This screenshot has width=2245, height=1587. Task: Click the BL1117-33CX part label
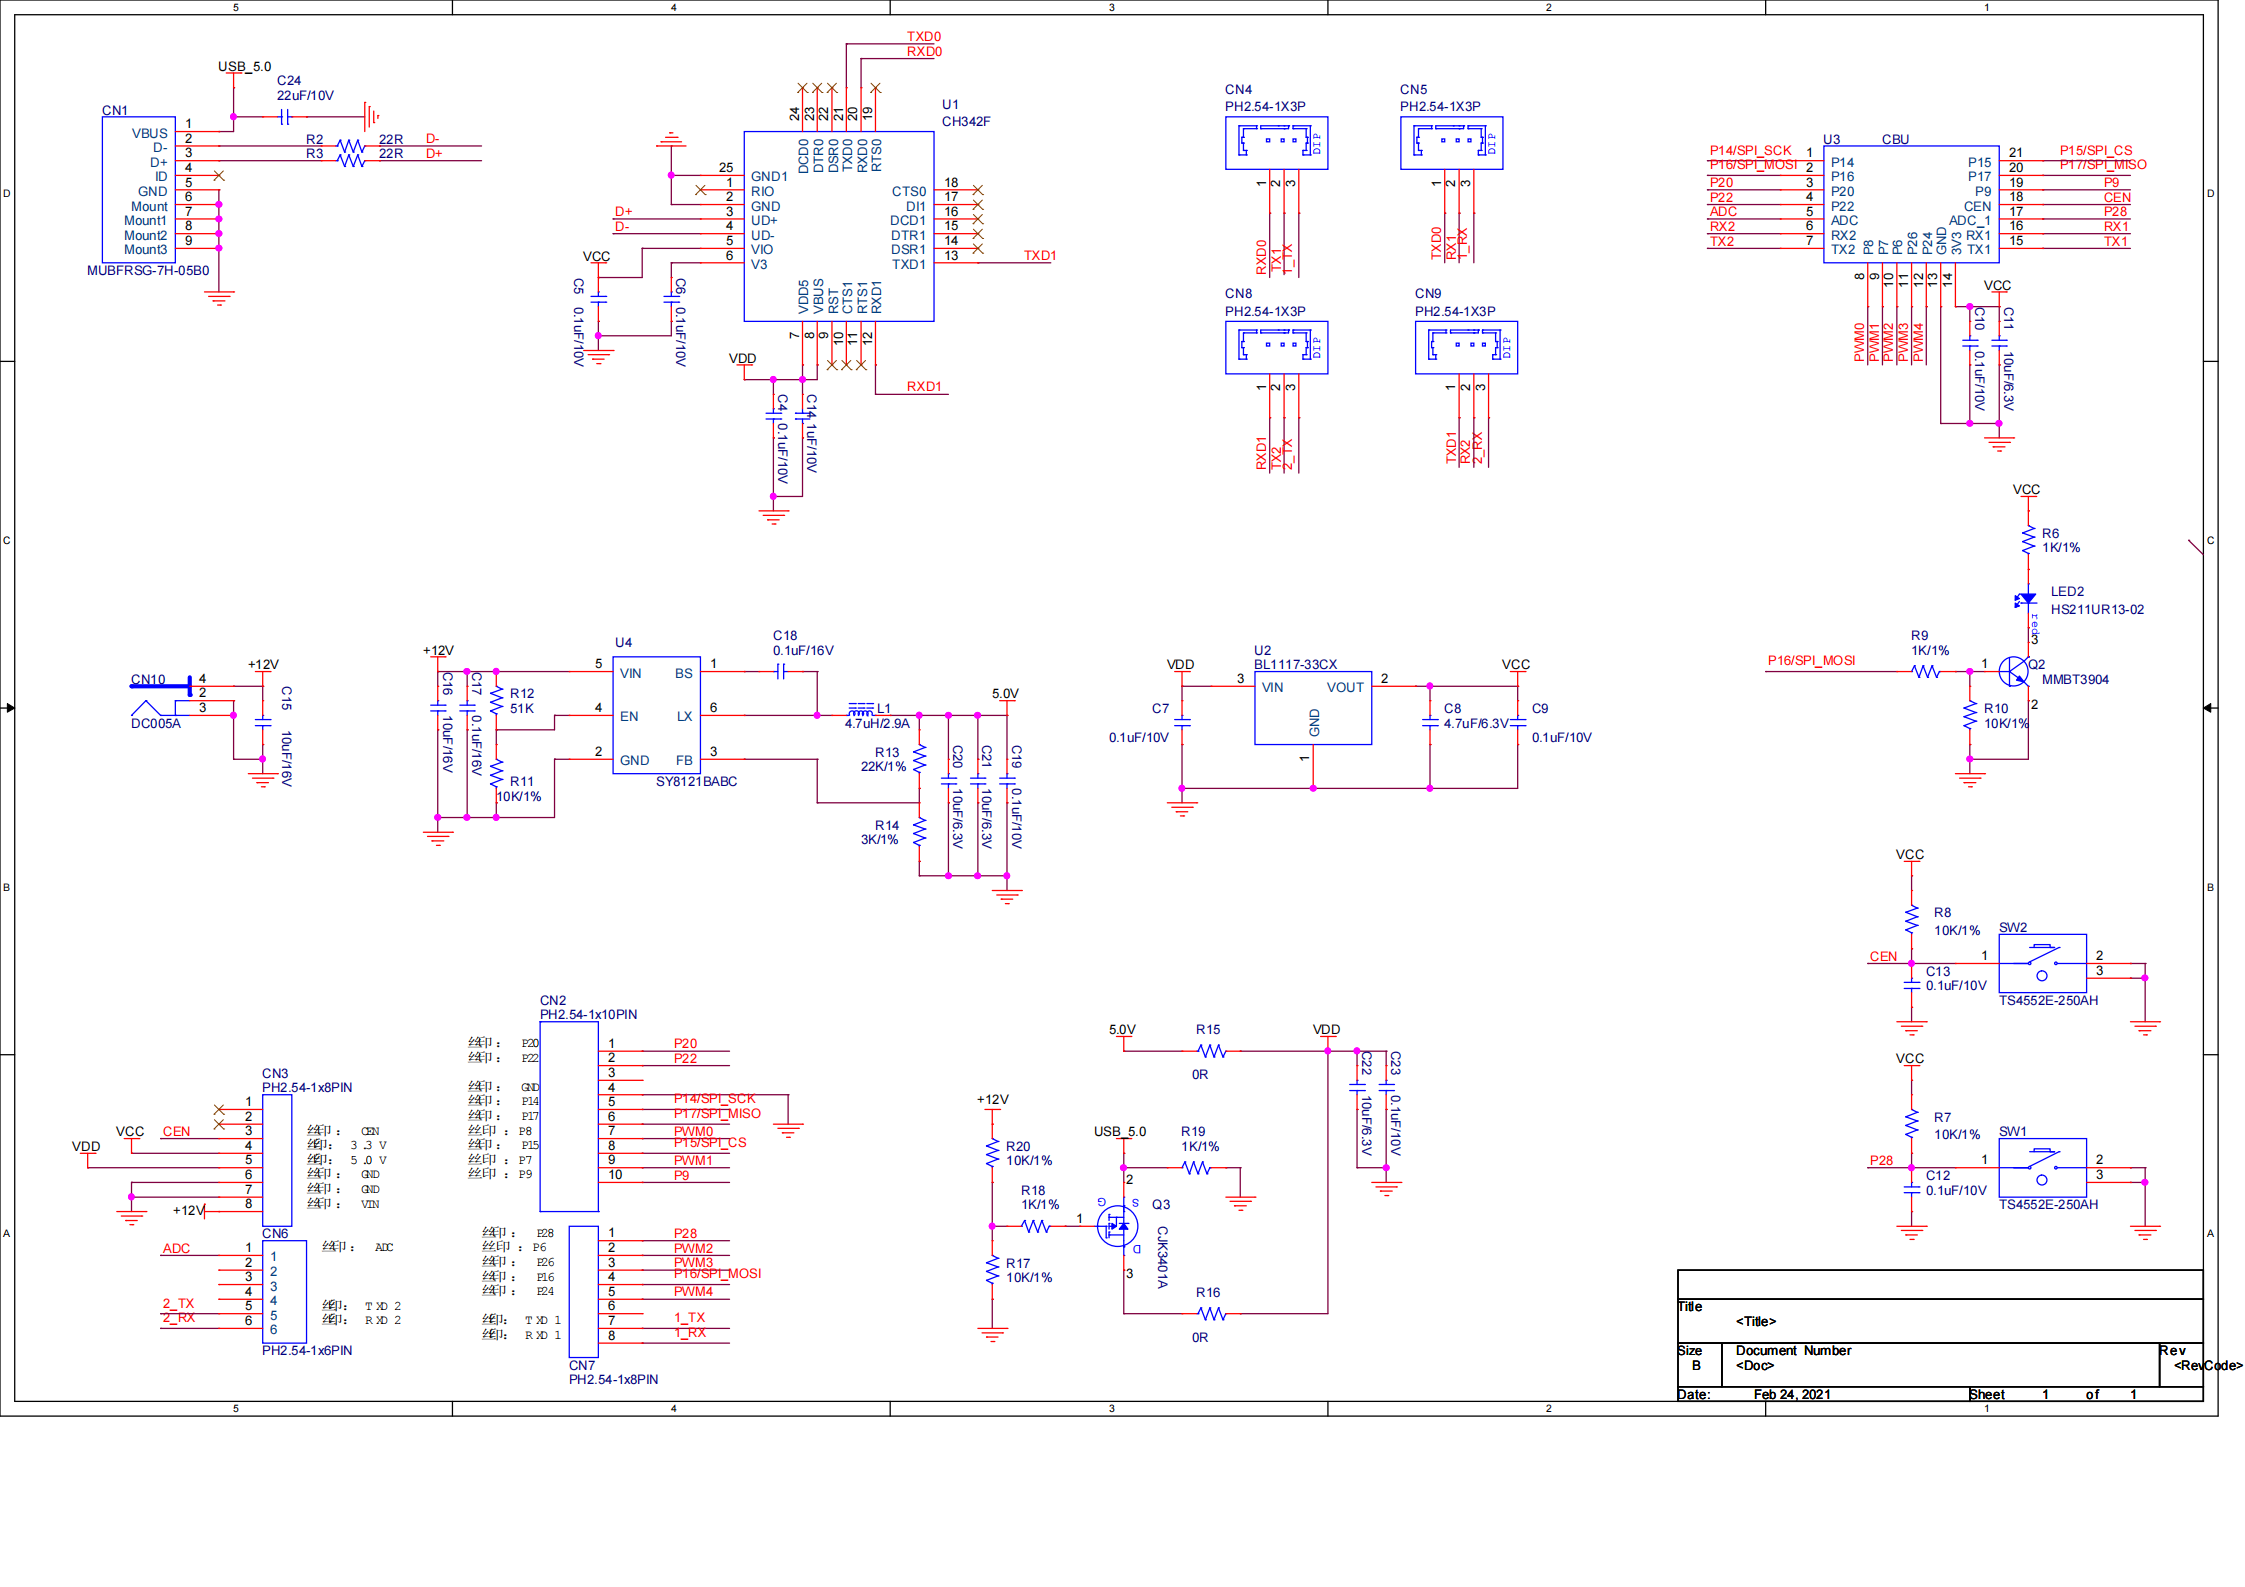click(1295, 665)
